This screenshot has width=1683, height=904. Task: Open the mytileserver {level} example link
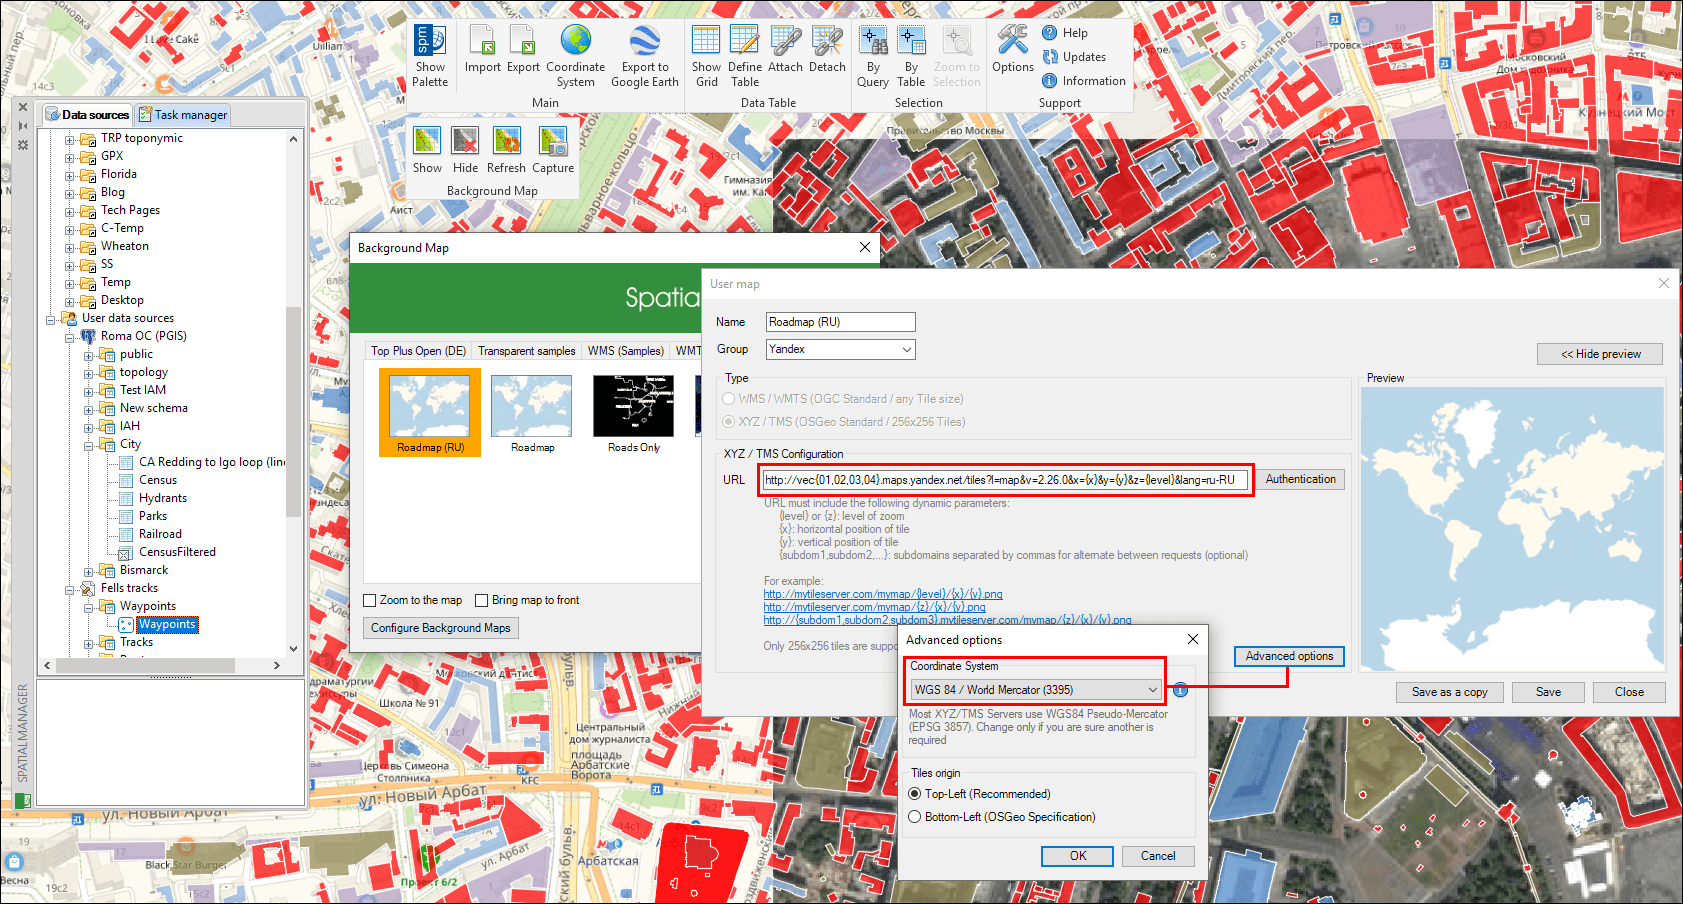[883, 594]
